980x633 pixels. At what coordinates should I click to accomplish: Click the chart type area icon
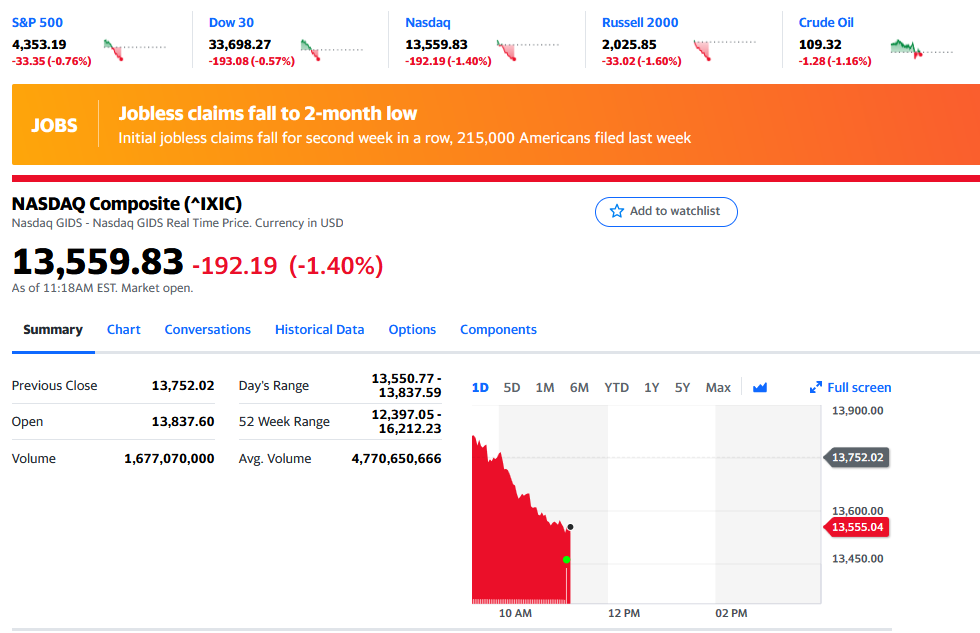[x=759, y=388]
